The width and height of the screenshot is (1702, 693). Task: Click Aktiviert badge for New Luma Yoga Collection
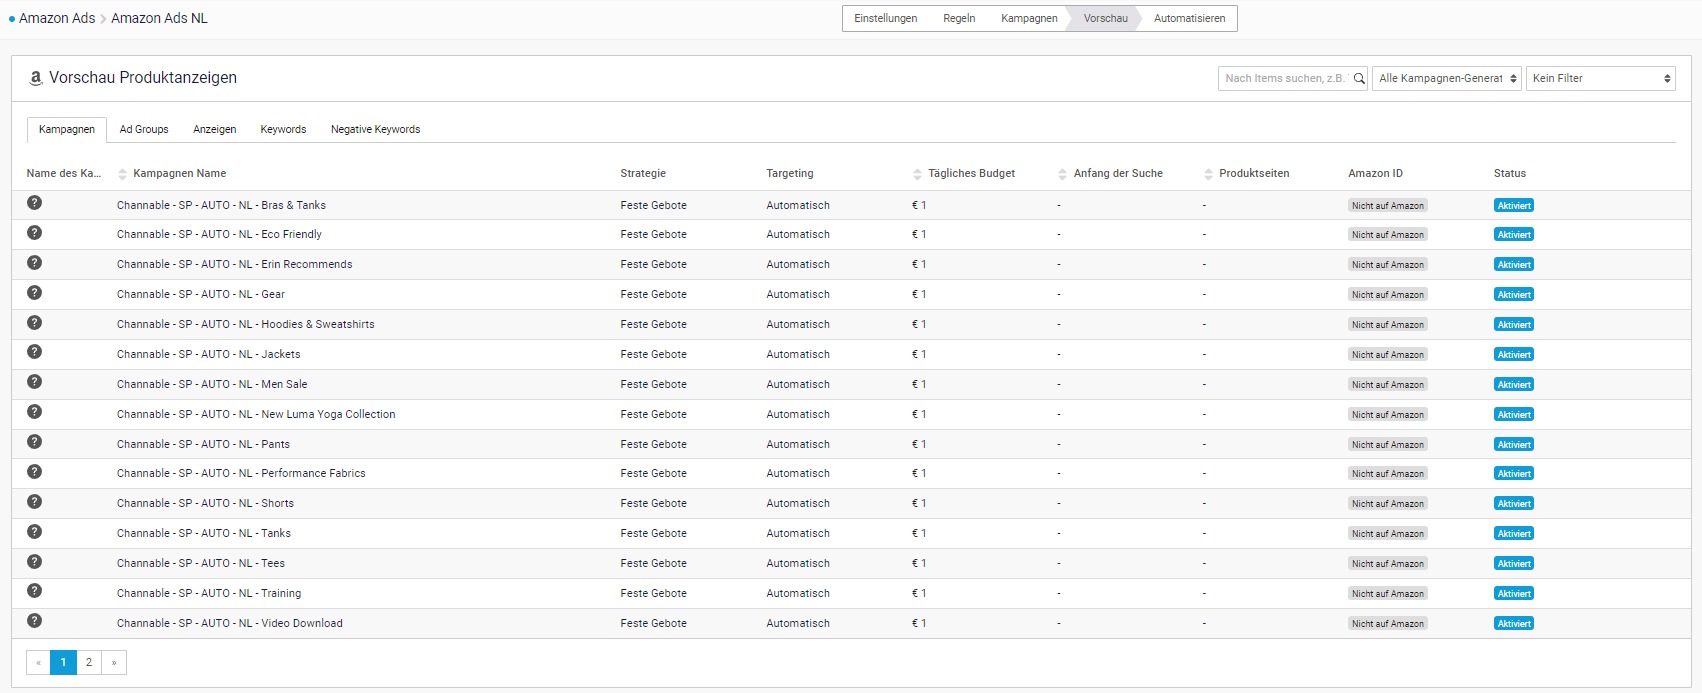pos(1514,414)
